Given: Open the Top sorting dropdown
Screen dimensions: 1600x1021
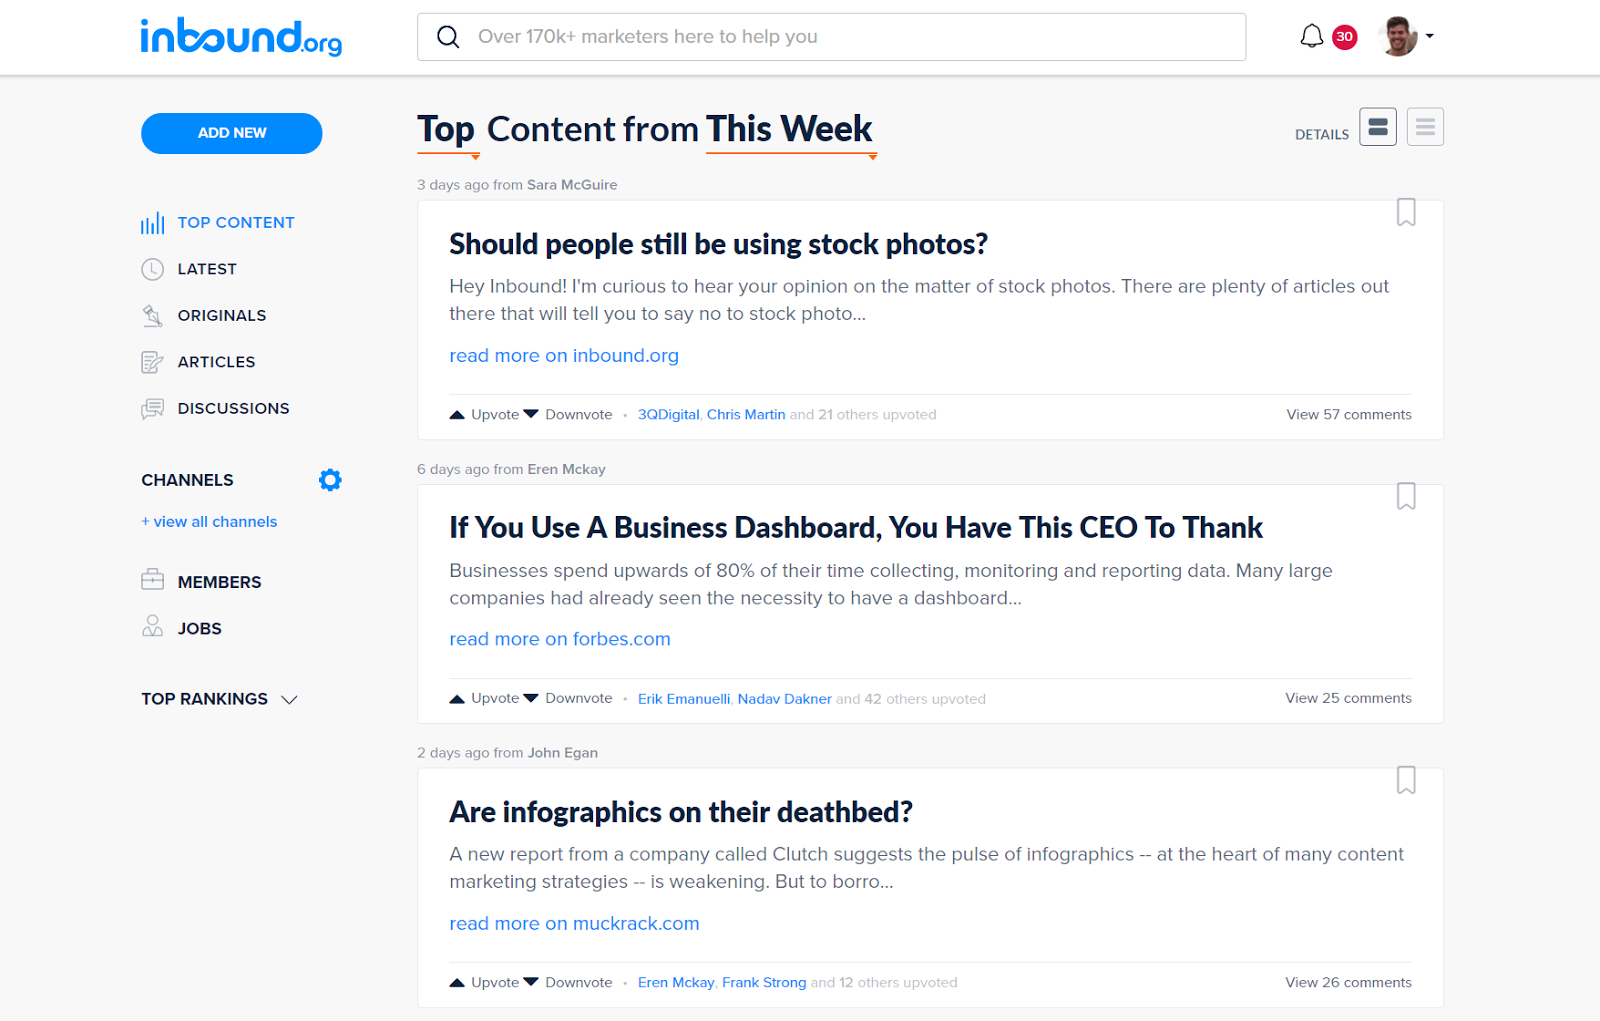Looking at the screenshot, I should [x=447, y=131].
